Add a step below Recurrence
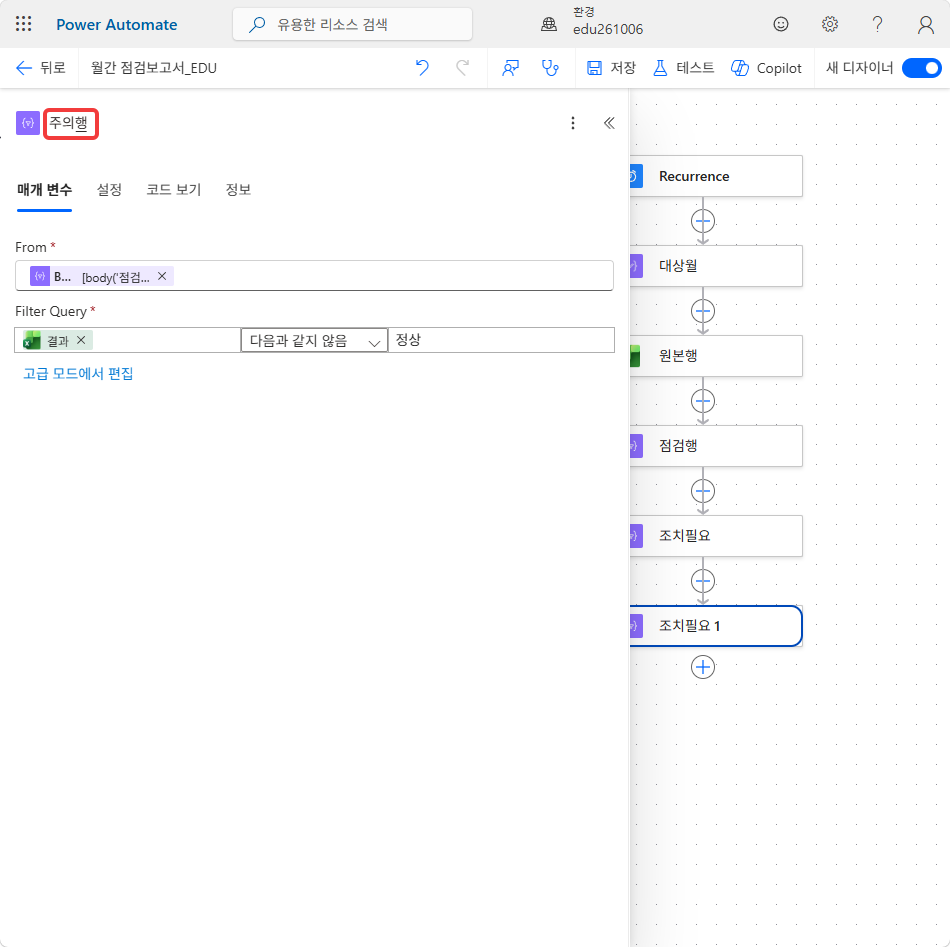 [703, 221]
